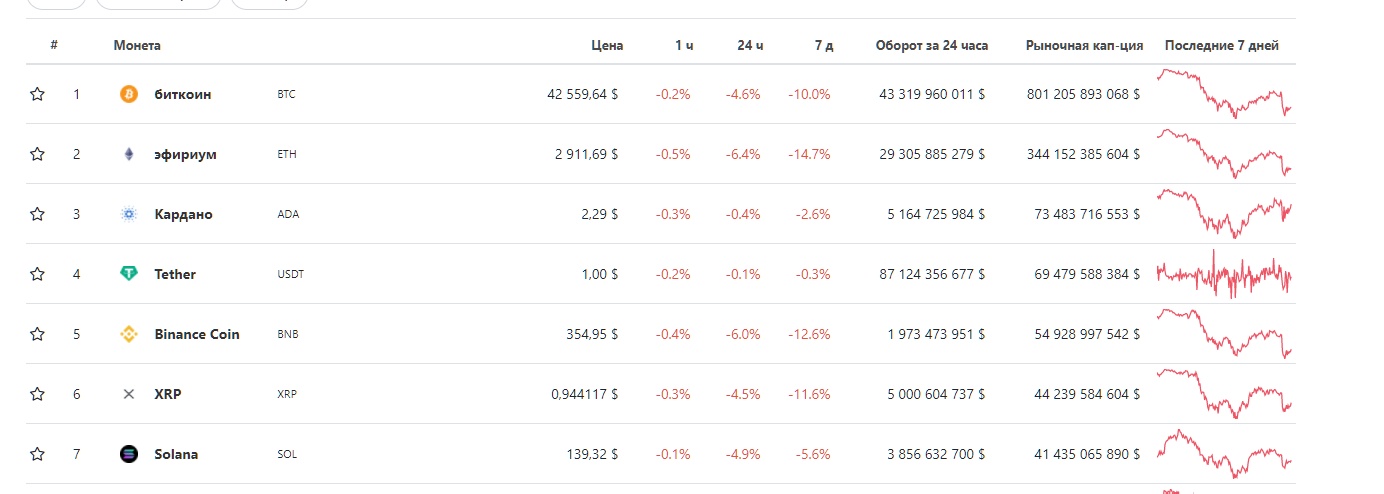1384x494 pixels.
Task: Sort by the Цена column header
Action: click(x=606, y=45)
